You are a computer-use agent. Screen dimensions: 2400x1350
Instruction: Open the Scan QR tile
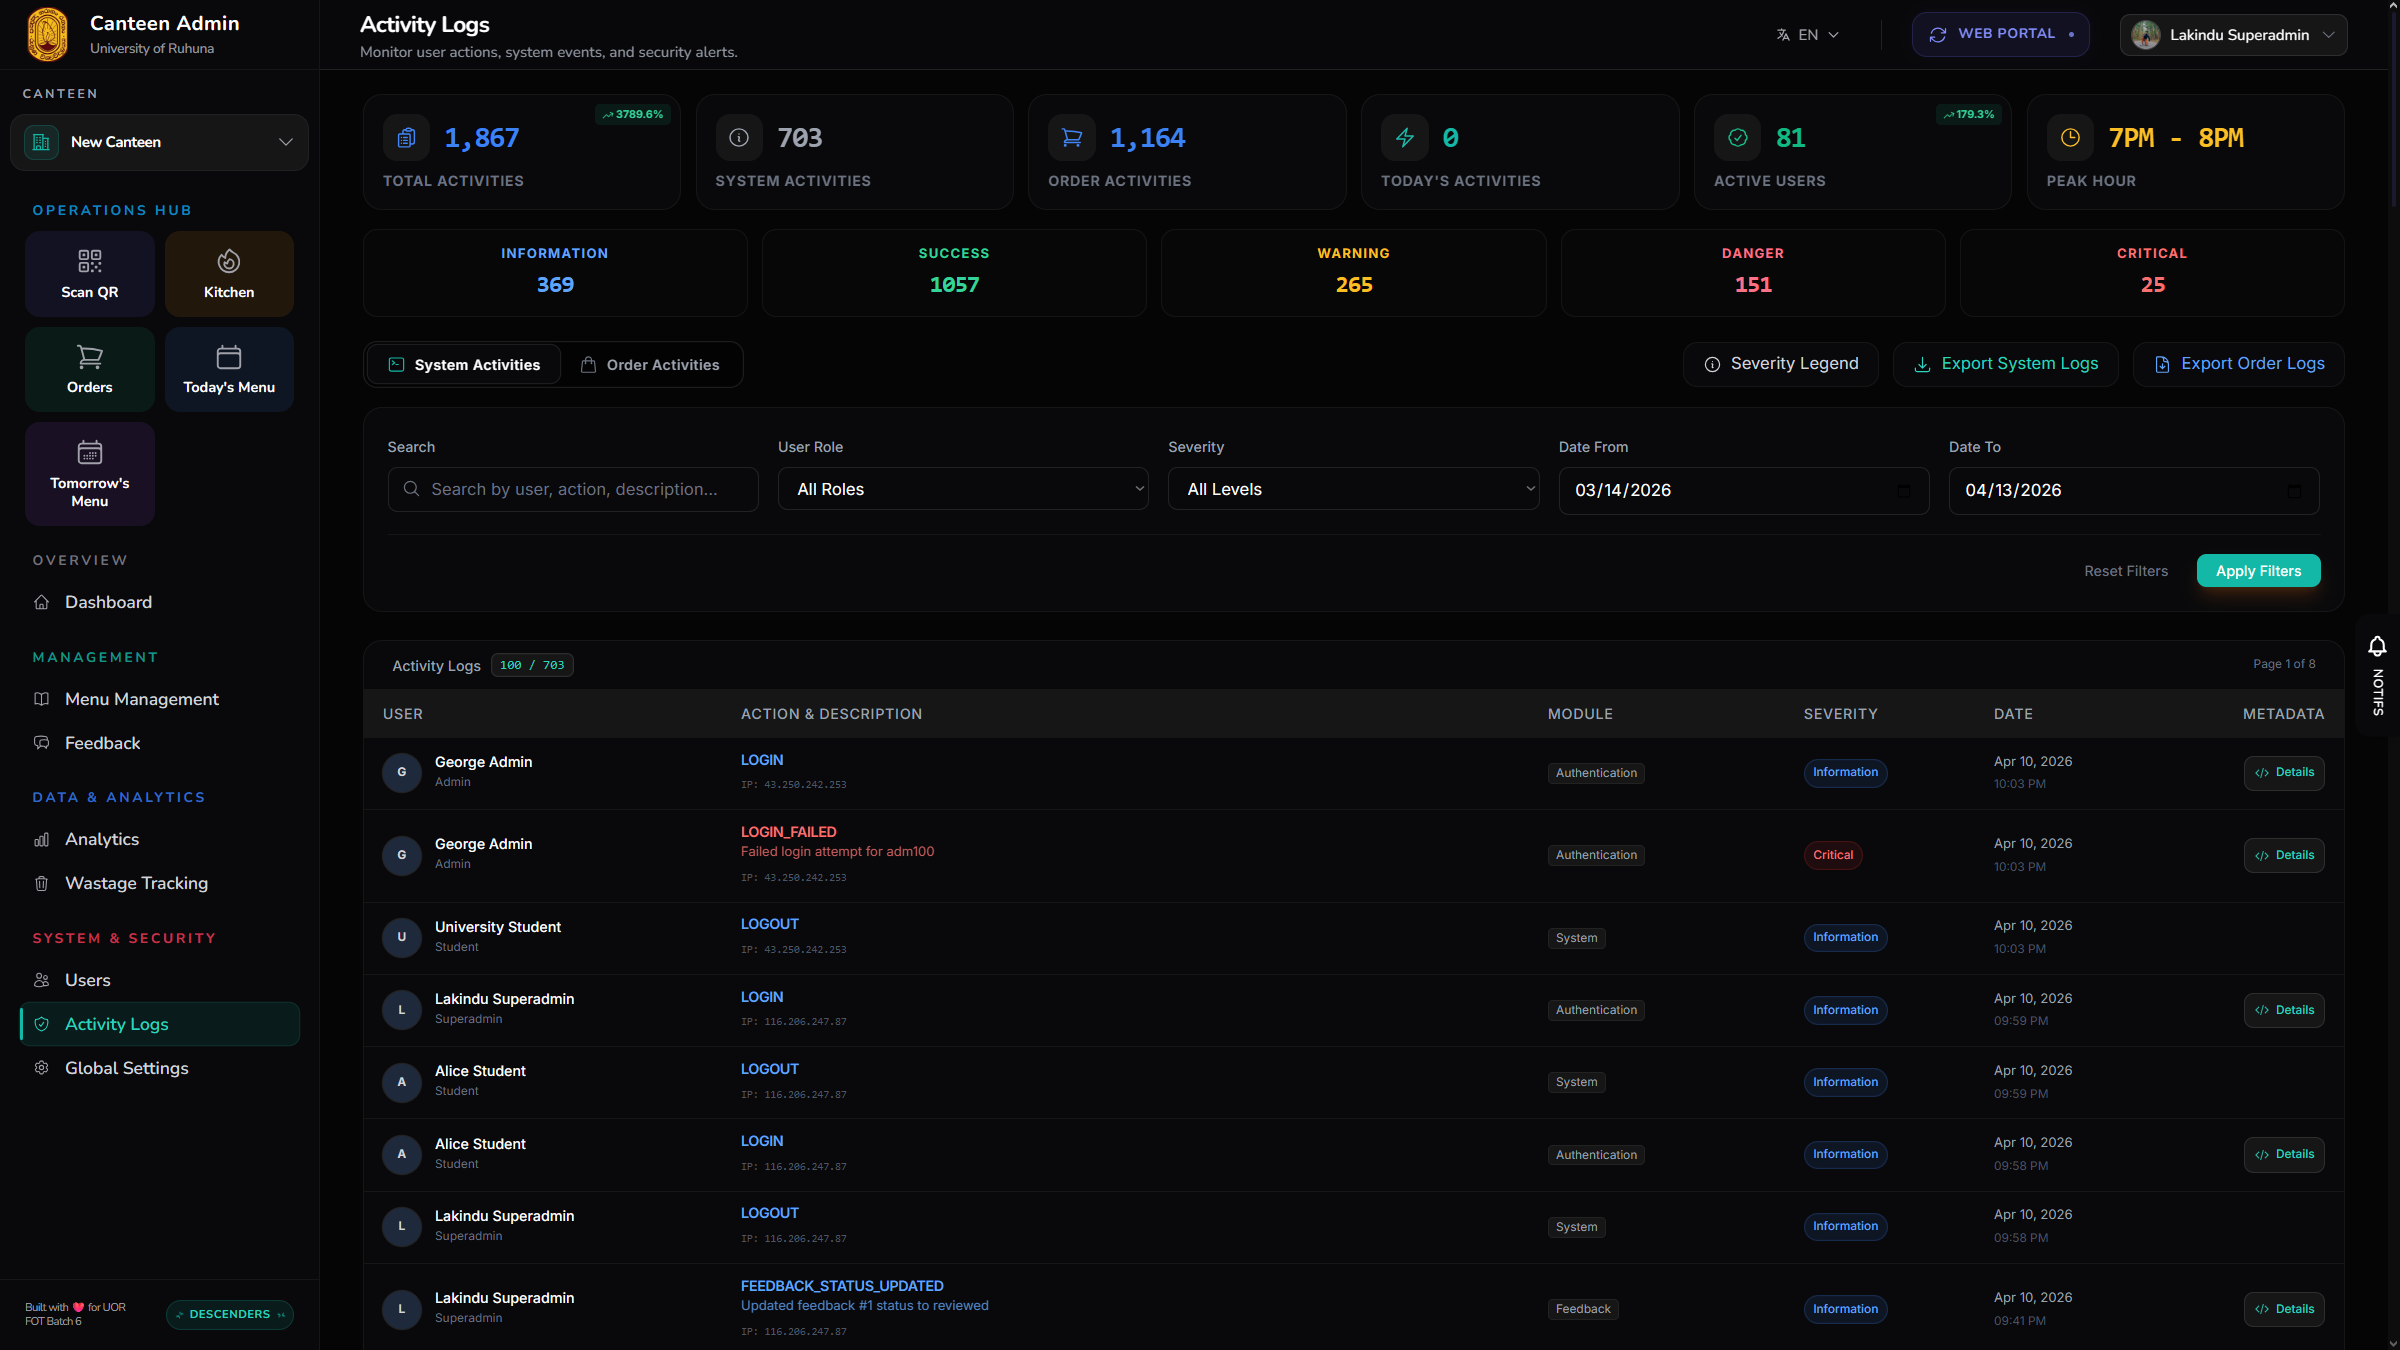point(90,274)
